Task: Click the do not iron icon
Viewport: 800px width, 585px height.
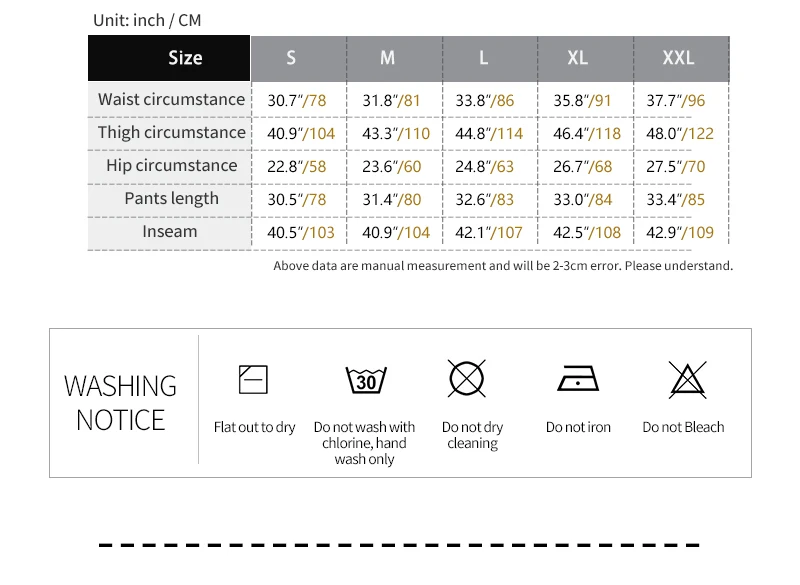Action: [x=578, y=379]
